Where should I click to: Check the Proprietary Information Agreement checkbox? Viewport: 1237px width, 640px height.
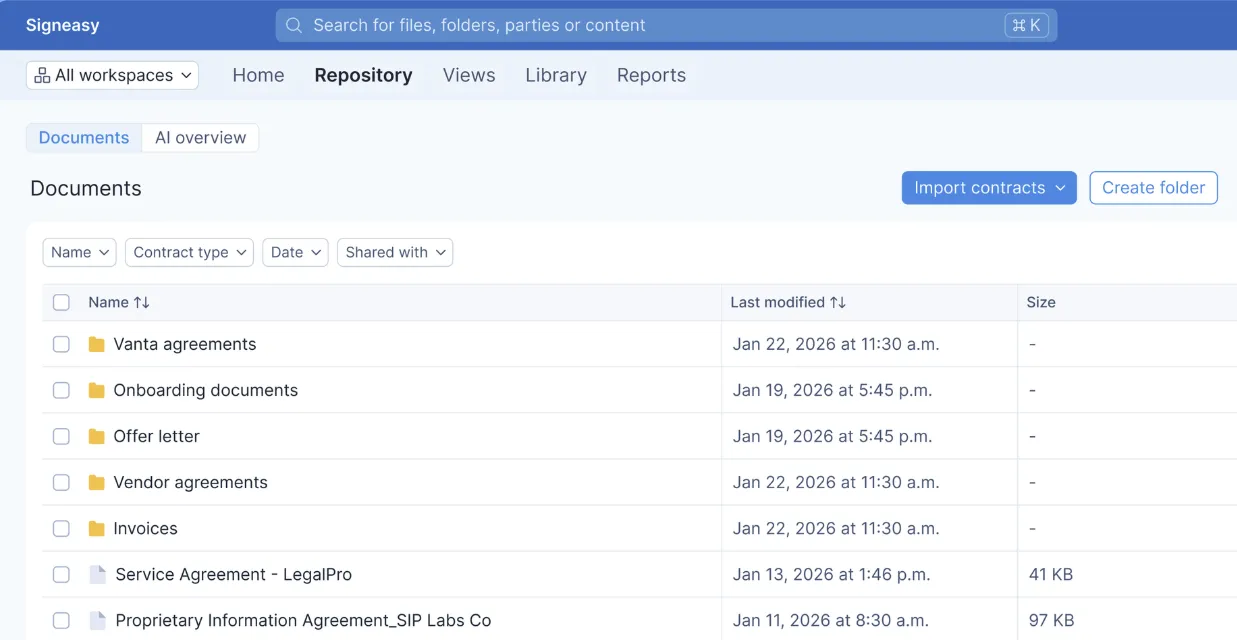61,620
